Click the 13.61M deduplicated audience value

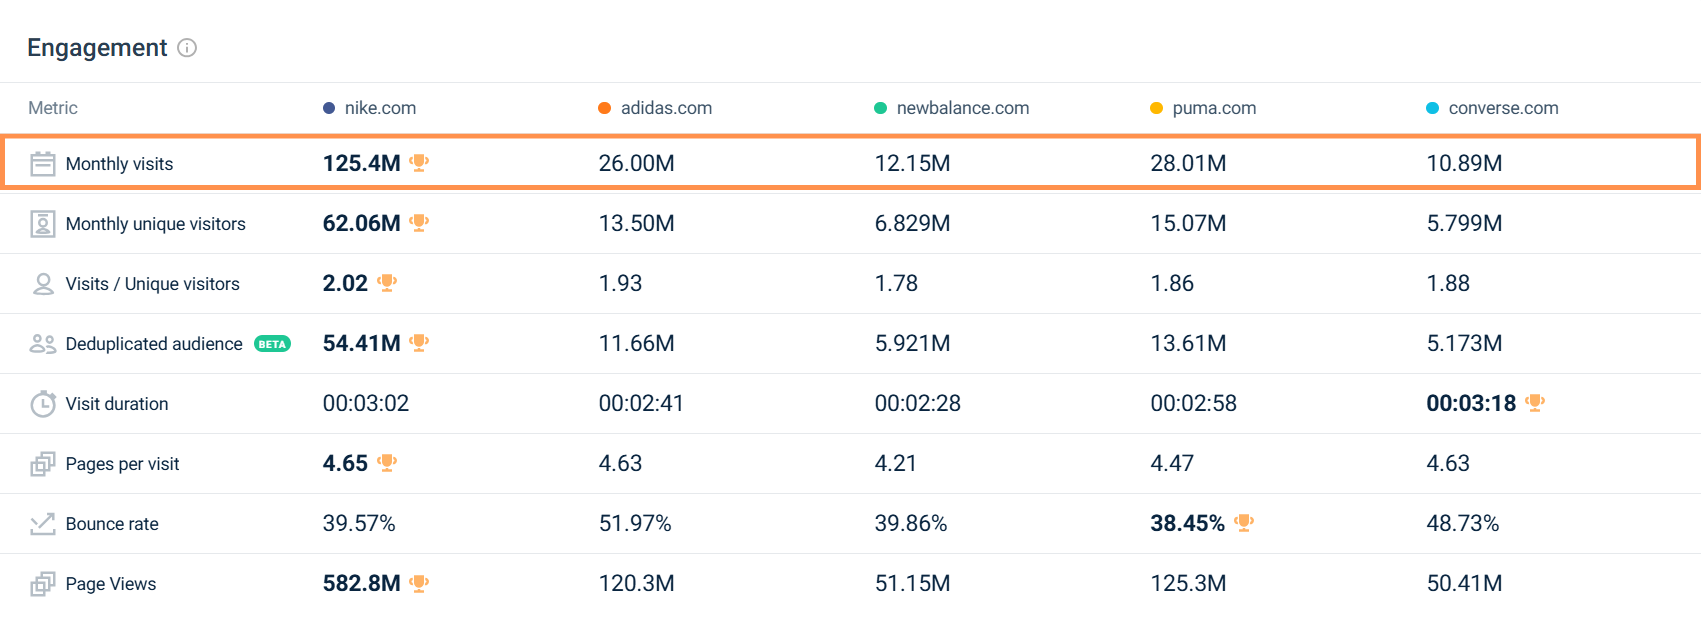click(x=1188, y=343)
